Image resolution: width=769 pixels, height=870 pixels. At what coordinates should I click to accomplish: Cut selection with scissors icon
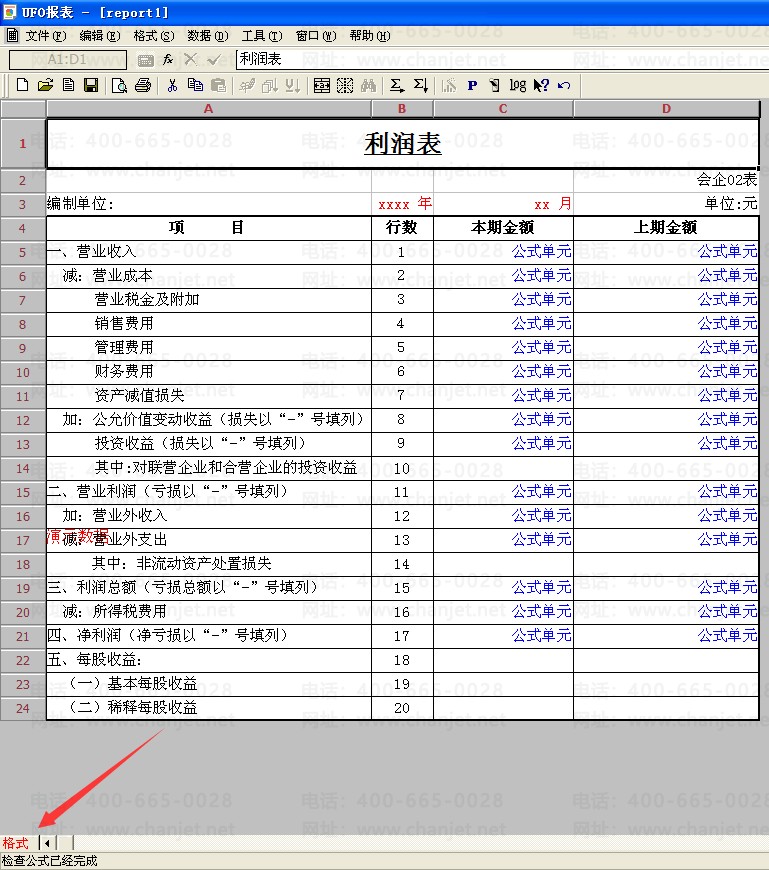(172, 85)
